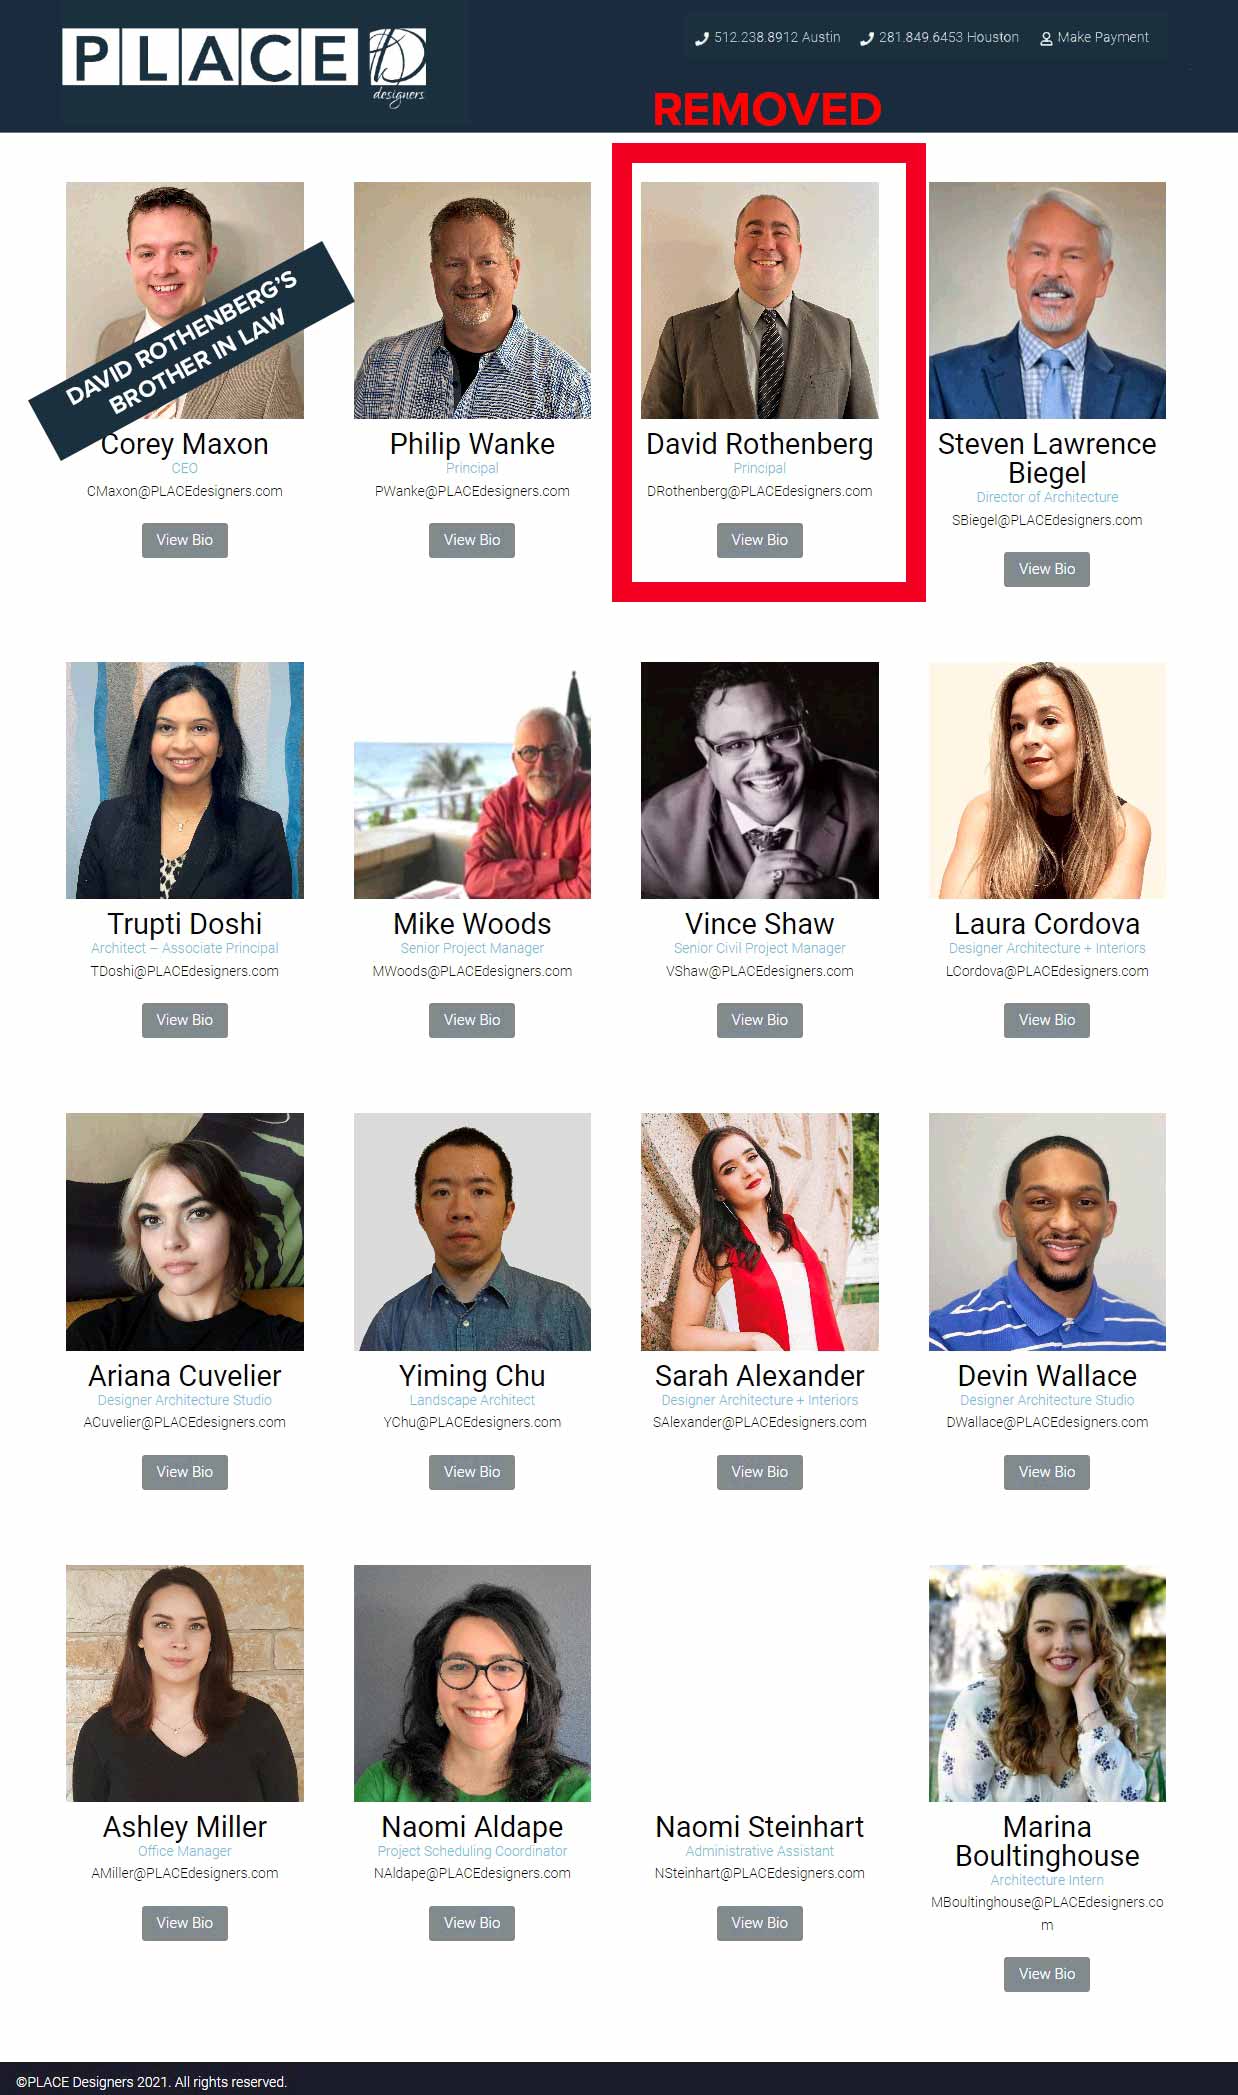1238x2095 pixels.
Task: View Bio for Steven Lawrence Biegel
Action: coord(1047,569)
